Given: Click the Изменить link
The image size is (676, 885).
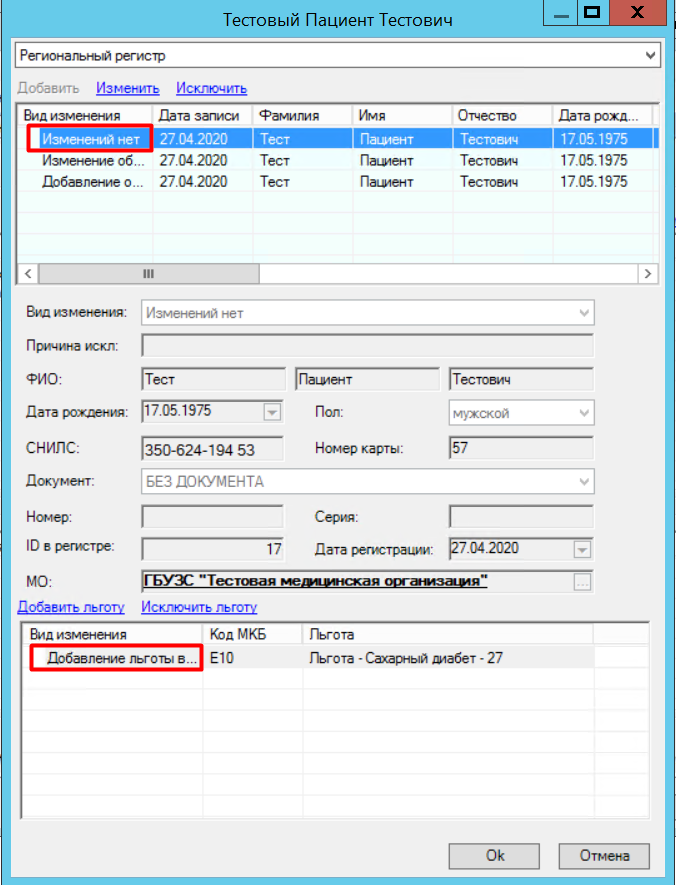Looking at the screenshot, I should coord(128,88).
